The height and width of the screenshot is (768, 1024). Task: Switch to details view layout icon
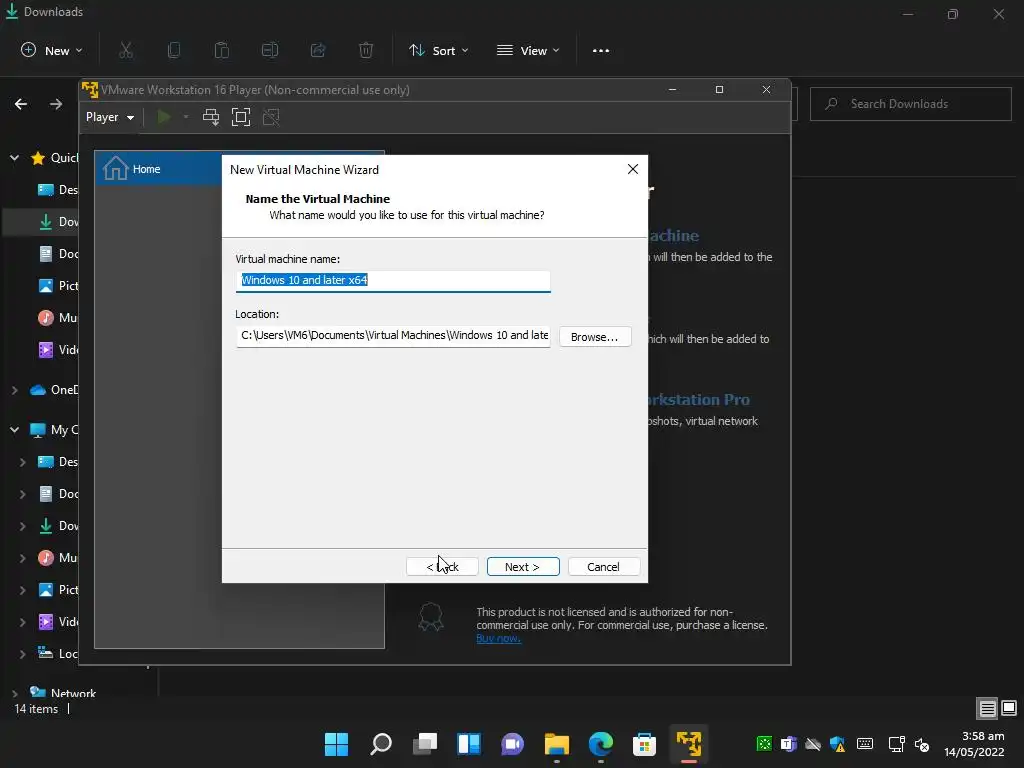pos(987,709)
